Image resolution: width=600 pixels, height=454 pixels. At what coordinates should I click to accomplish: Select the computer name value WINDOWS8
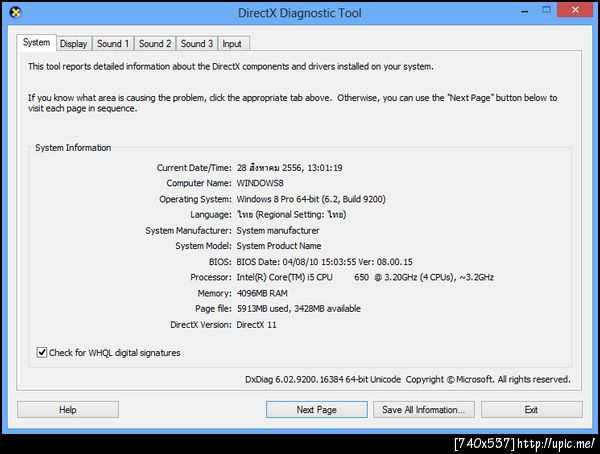pos(260,183)
